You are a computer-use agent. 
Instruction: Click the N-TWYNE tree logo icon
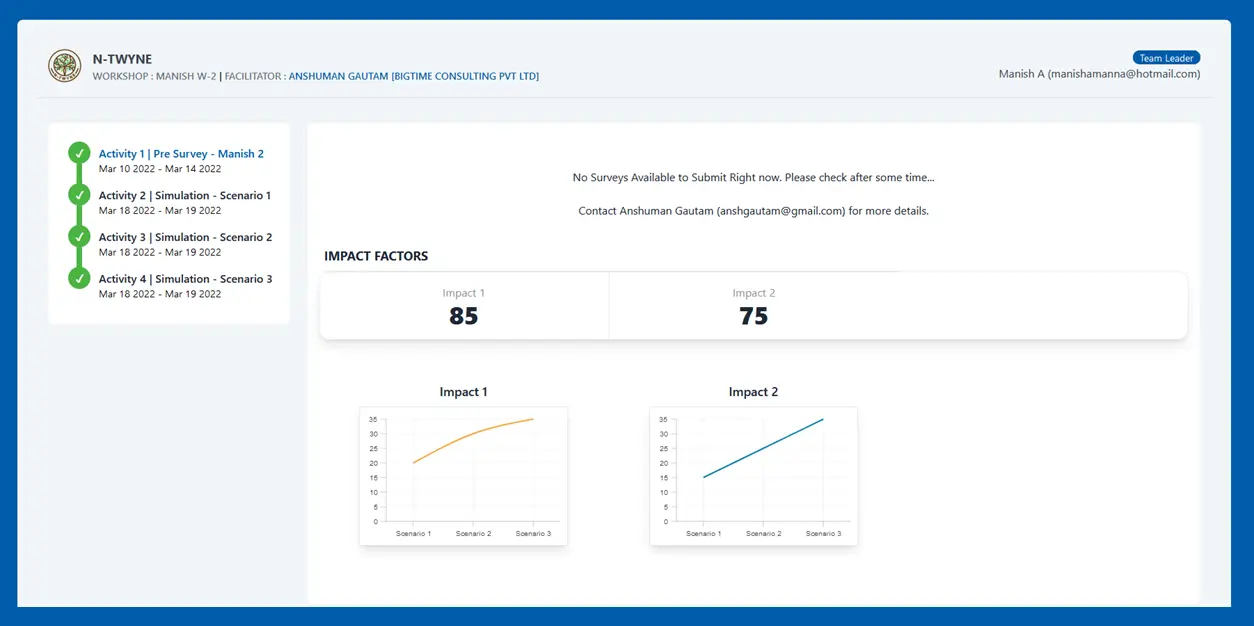(65, 66)
